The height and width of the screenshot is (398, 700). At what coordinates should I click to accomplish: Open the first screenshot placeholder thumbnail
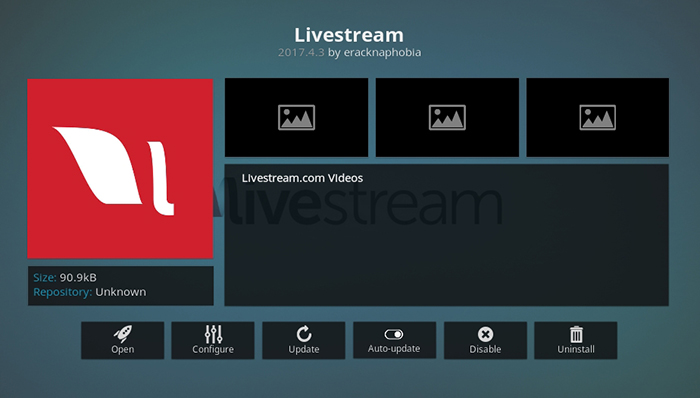tap(296, 117)
